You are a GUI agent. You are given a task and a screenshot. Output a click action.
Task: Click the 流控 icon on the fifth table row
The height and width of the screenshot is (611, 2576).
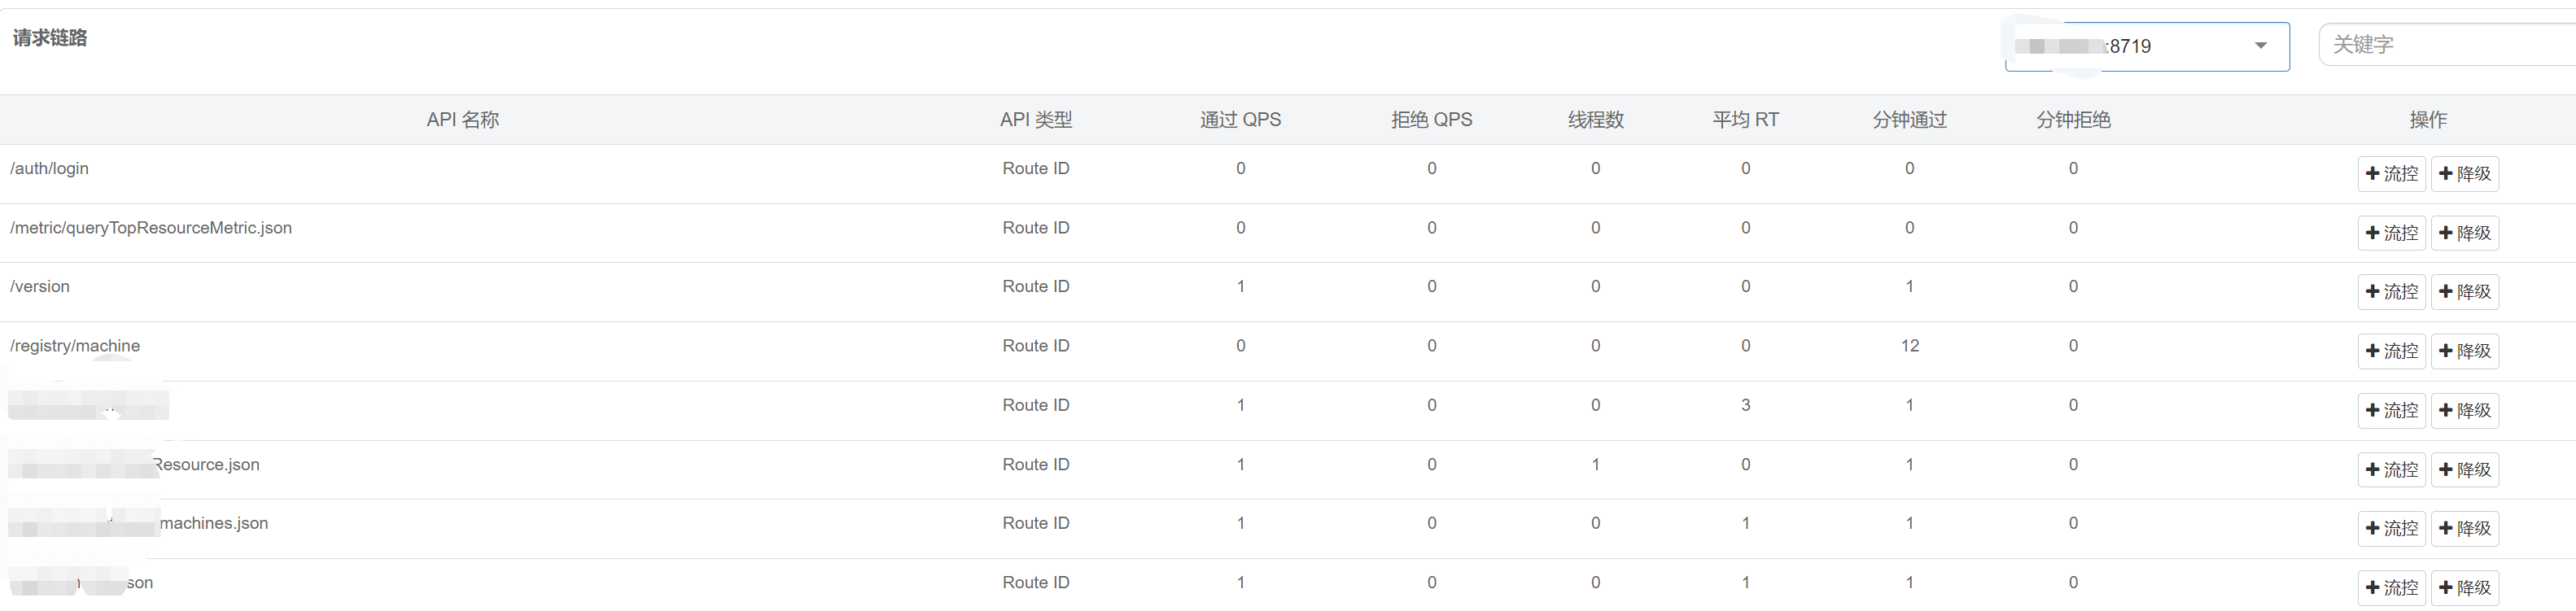tap(2391, 410)
